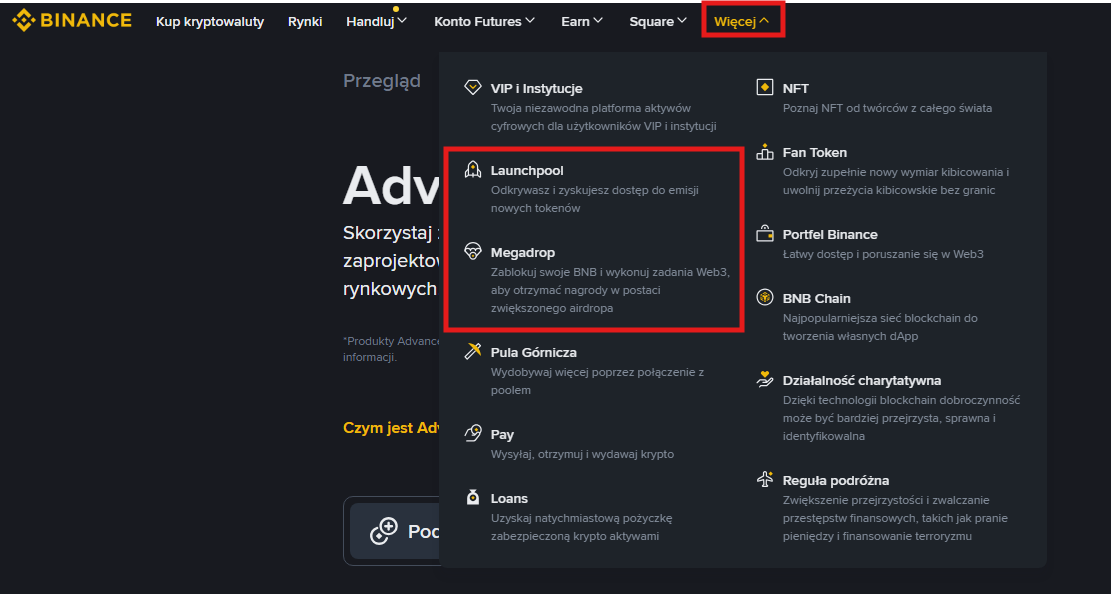
Task: Click text Wydobywaj więcej poprzez połączenie
Action: pyautogui.click(x=597, y=381)
